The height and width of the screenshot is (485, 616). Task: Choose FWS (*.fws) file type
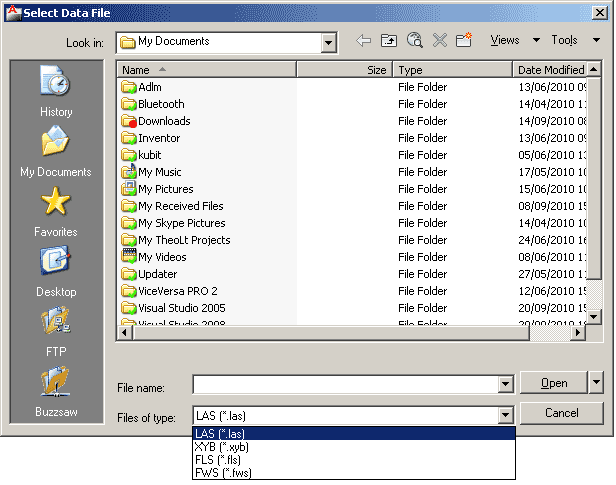tap(354, 472)
